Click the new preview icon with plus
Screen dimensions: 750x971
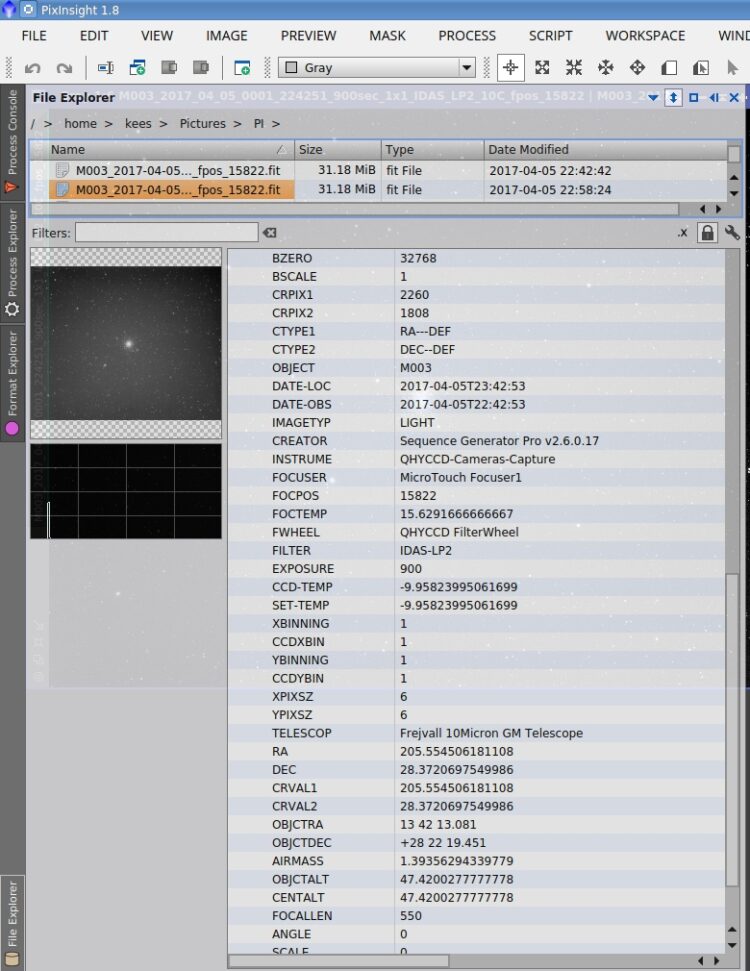tap(242, 67)
